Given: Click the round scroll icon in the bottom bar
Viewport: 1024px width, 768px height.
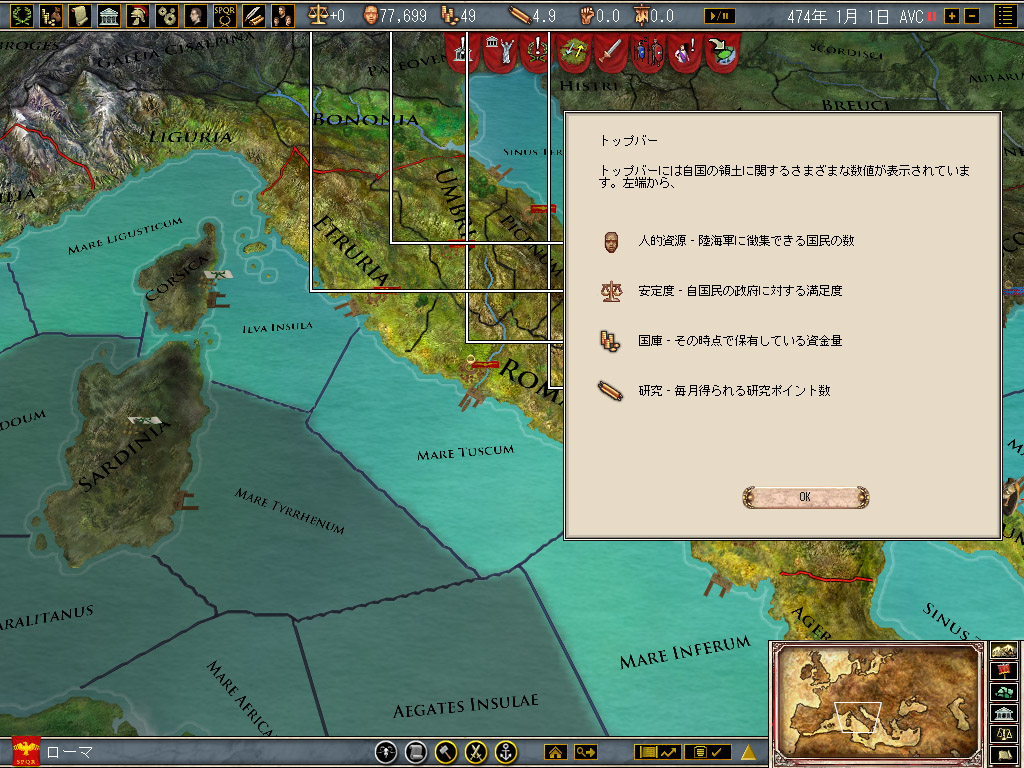Looking at the screenshot, I should [416, 752].
